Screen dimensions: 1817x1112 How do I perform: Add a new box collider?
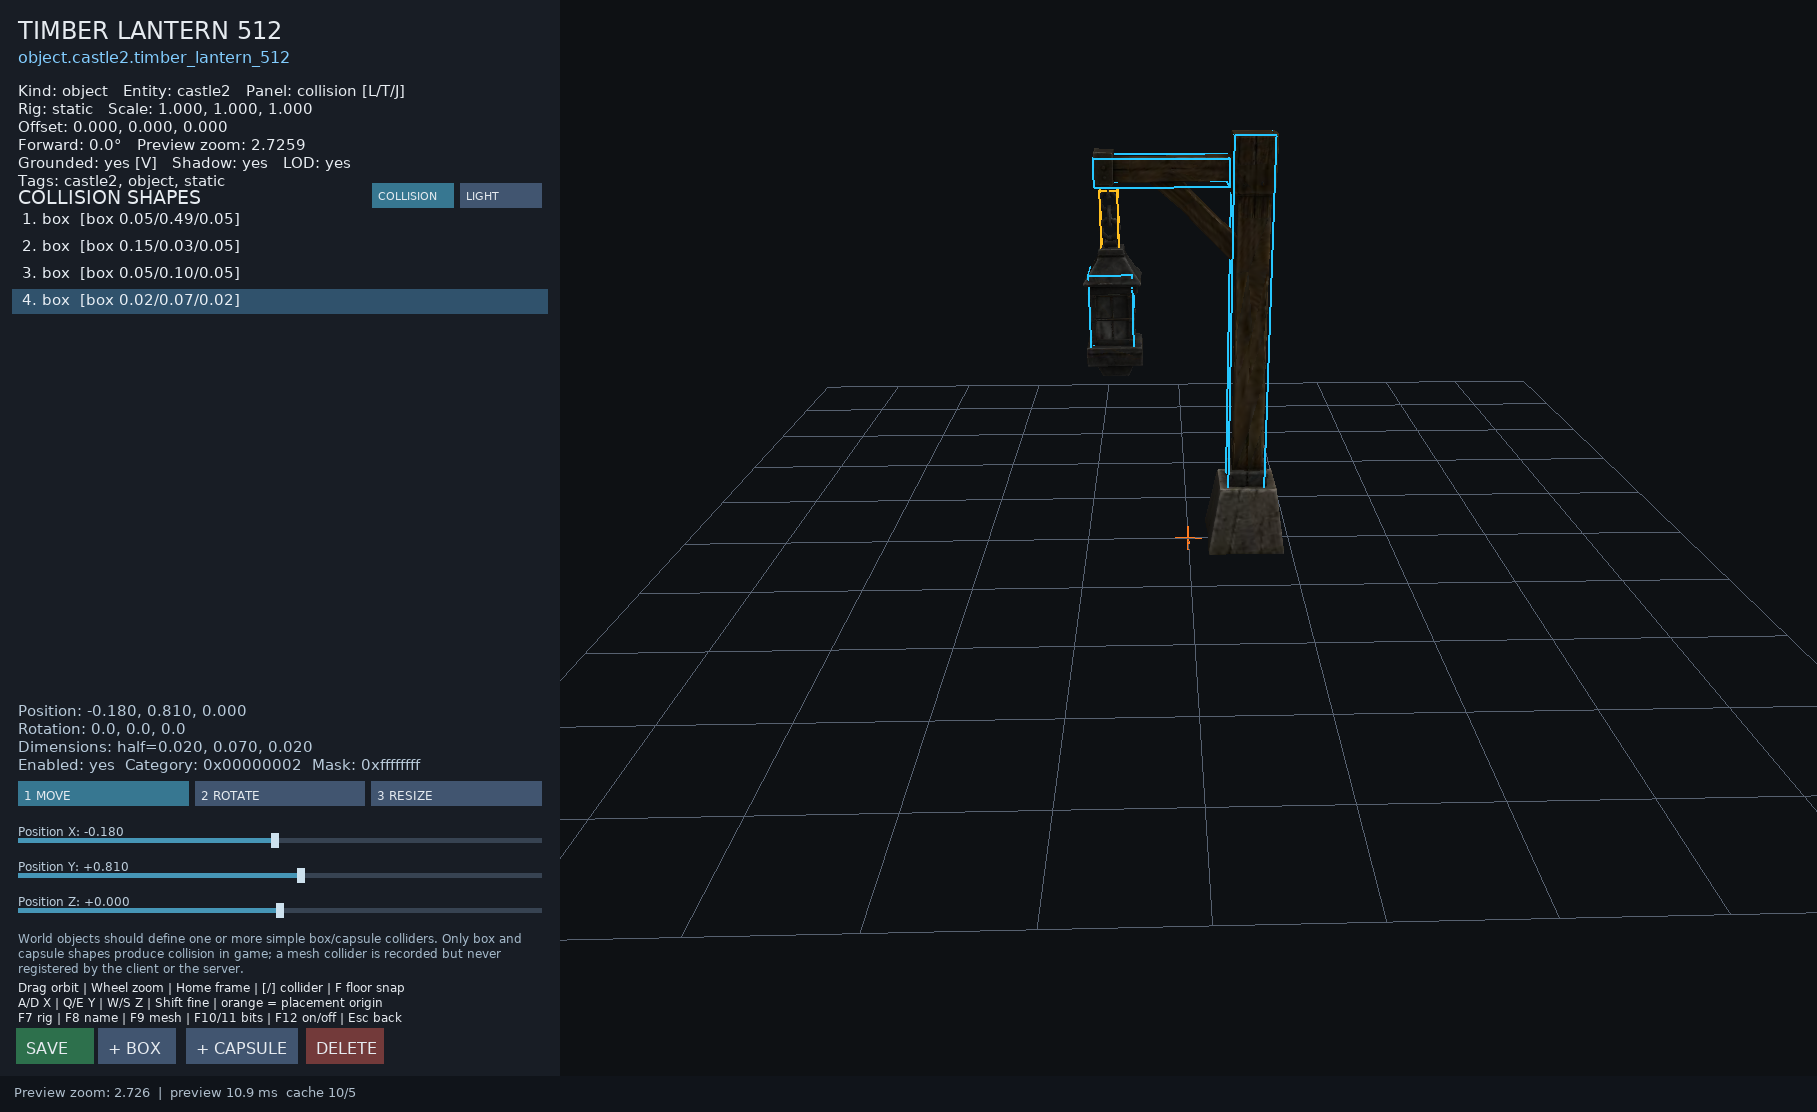137,1047
